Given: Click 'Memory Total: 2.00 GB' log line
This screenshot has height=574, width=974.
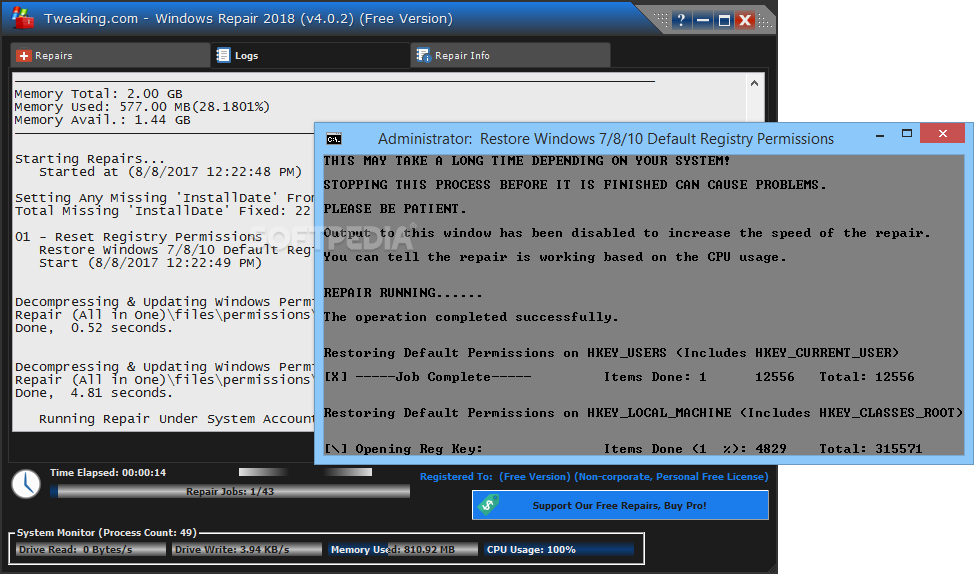Looking at the screenshot, I should [98, 94].
